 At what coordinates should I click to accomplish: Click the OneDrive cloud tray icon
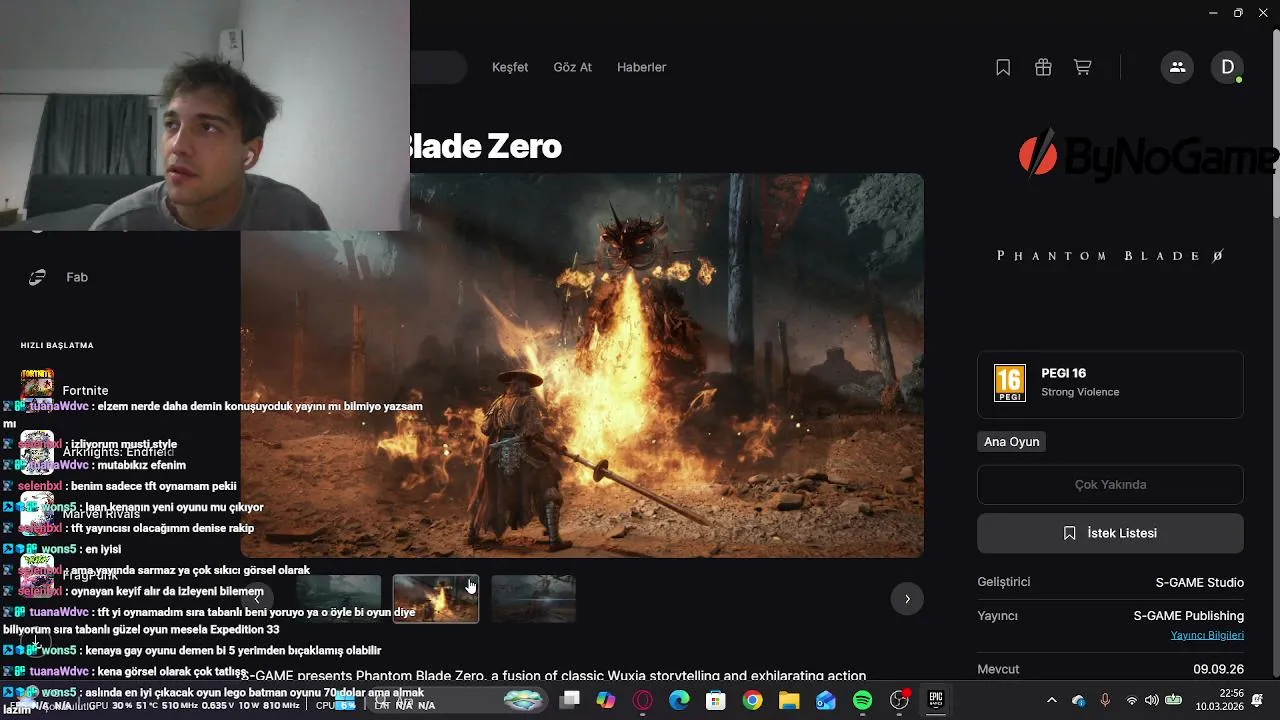pyautogui.click(x=1078, y=700)
